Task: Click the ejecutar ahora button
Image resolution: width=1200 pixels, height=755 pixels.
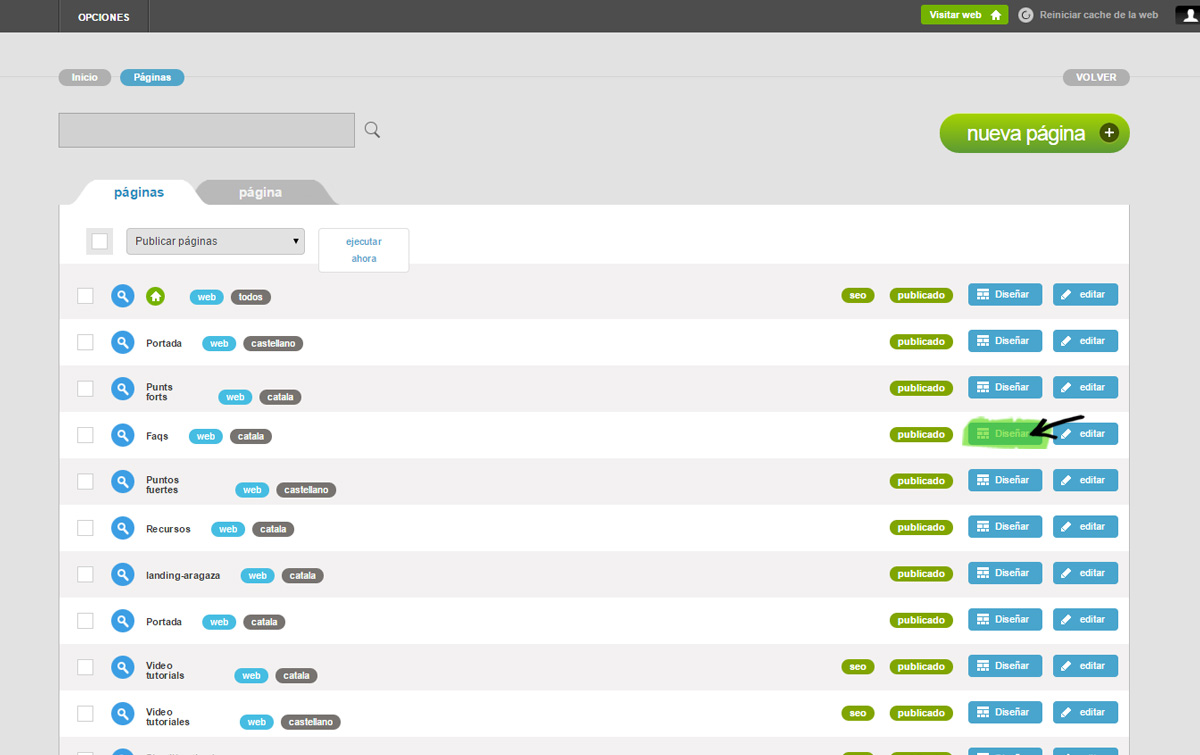Action: 364,250
